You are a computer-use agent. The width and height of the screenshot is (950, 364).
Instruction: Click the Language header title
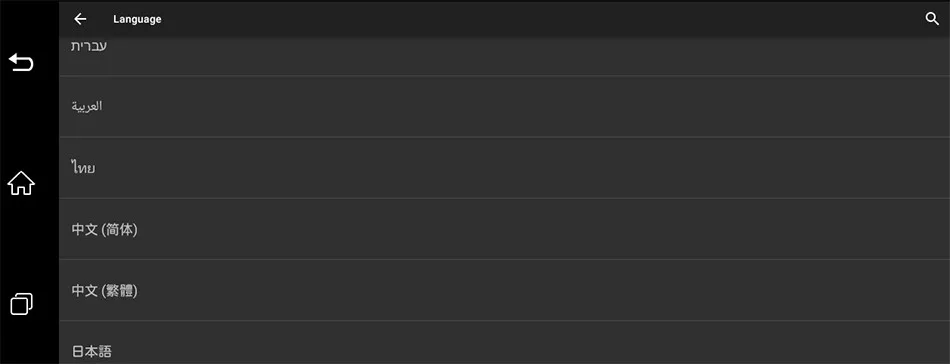tap(137, 19)
